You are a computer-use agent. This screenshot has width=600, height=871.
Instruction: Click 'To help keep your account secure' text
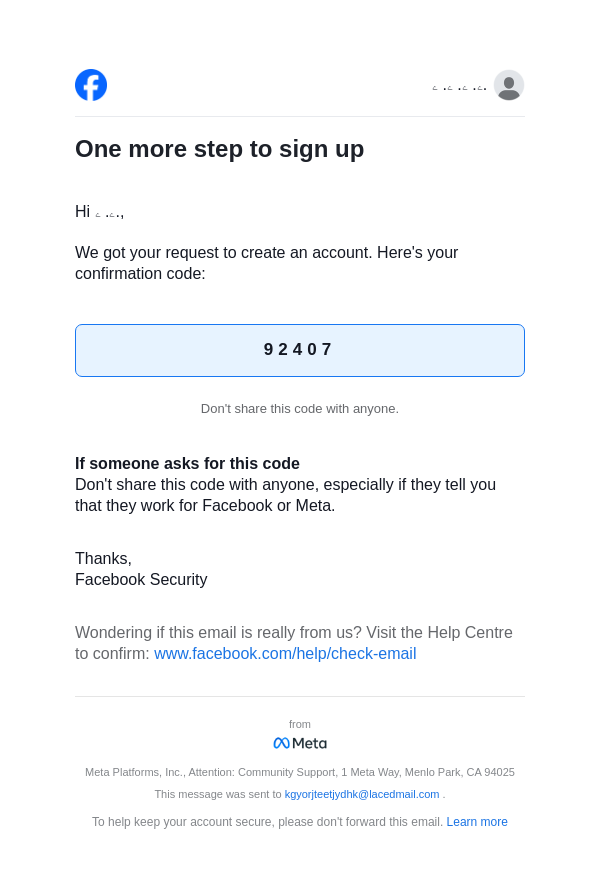tap(267, 822)
